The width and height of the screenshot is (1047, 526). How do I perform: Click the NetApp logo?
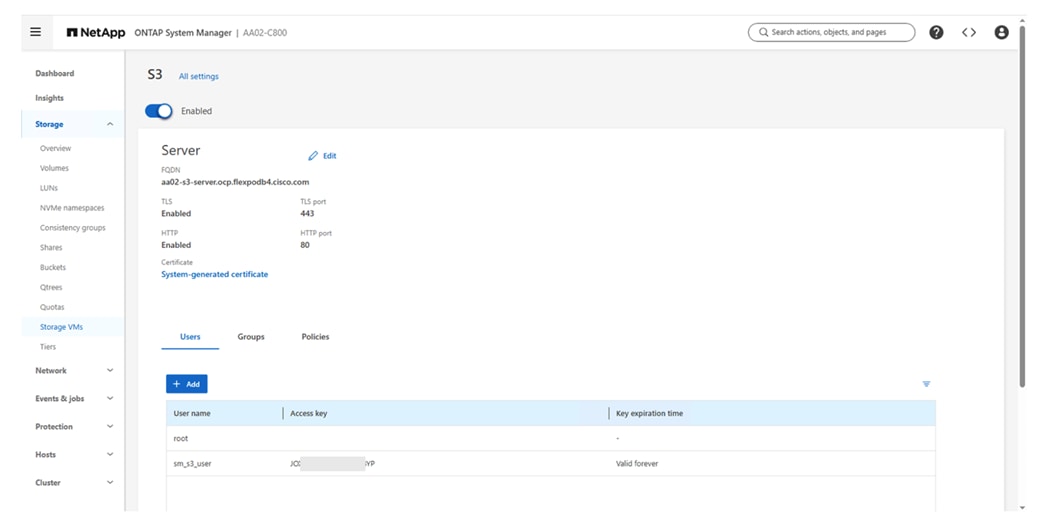(x=95, y=33)
